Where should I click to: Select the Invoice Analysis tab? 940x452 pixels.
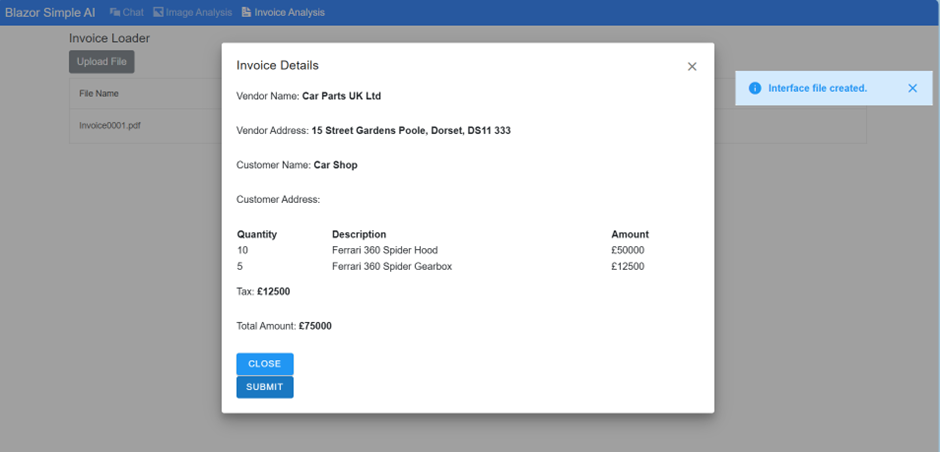[x=289, y=13]
